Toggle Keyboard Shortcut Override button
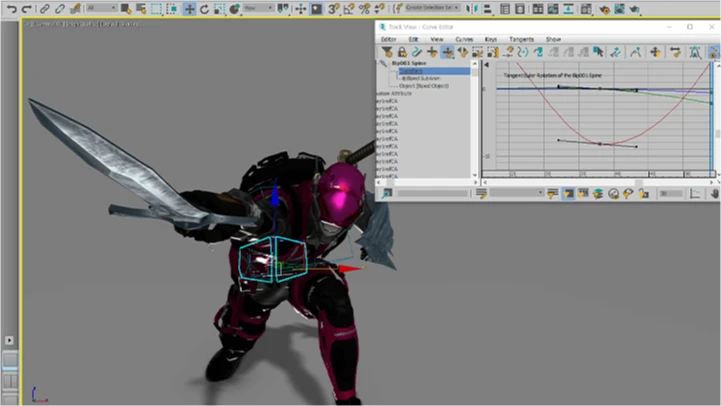Image resolution: width=721 pixels, height=406 pixels. coord(316,8)
